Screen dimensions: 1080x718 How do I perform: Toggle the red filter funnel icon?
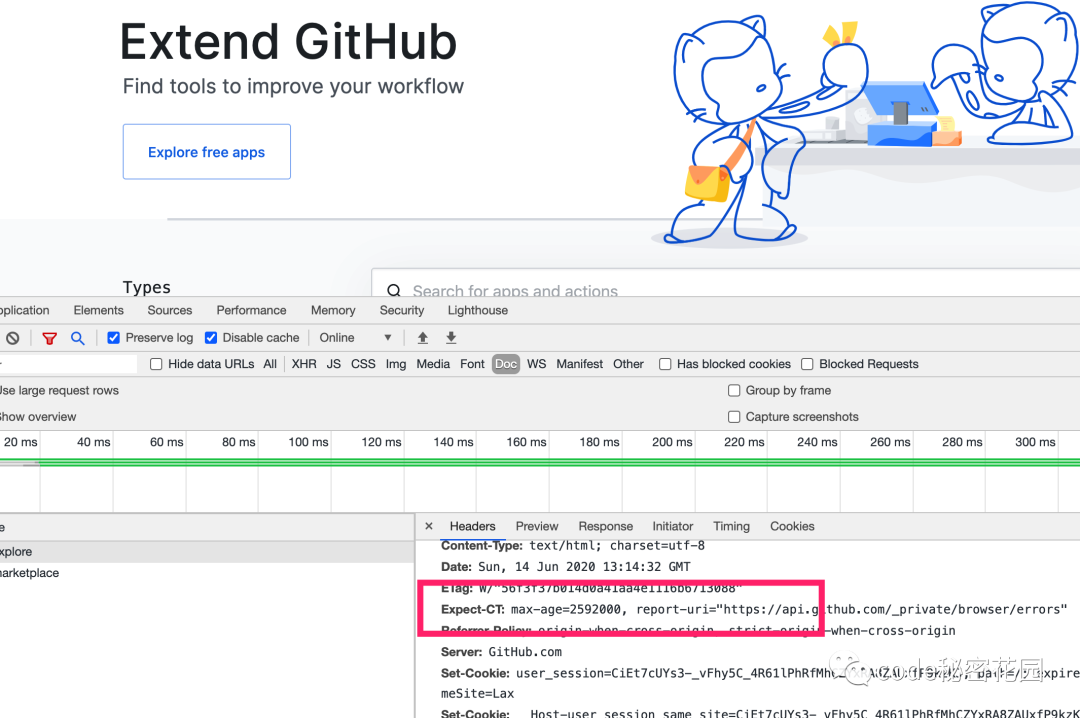(x=50, y=338)
